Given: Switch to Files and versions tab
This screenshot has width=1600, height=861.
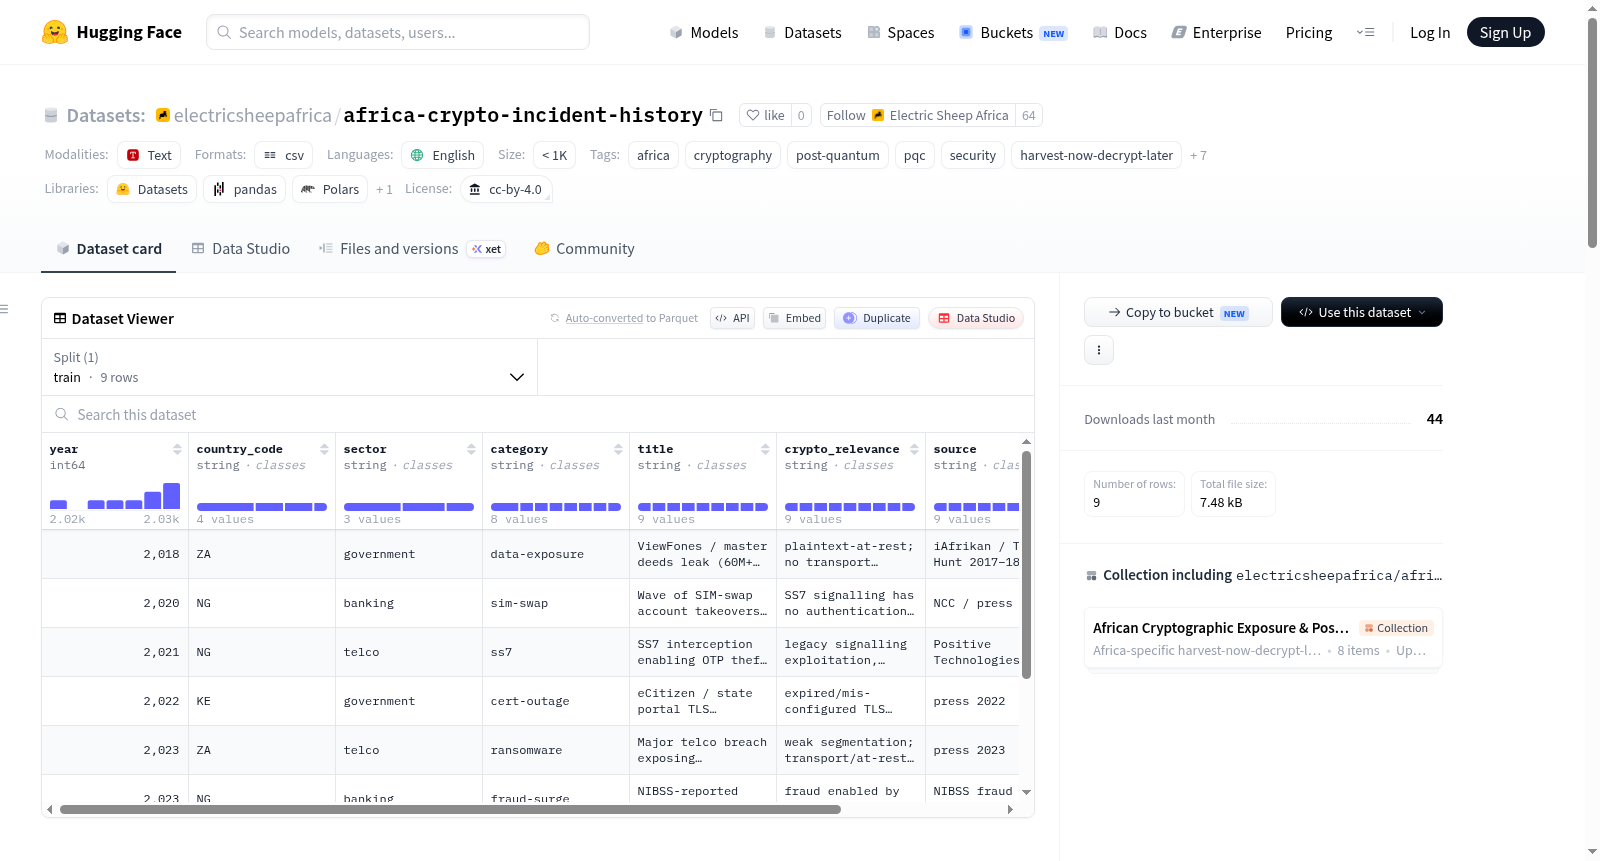Looking at the screenshot, I should 411,249.
